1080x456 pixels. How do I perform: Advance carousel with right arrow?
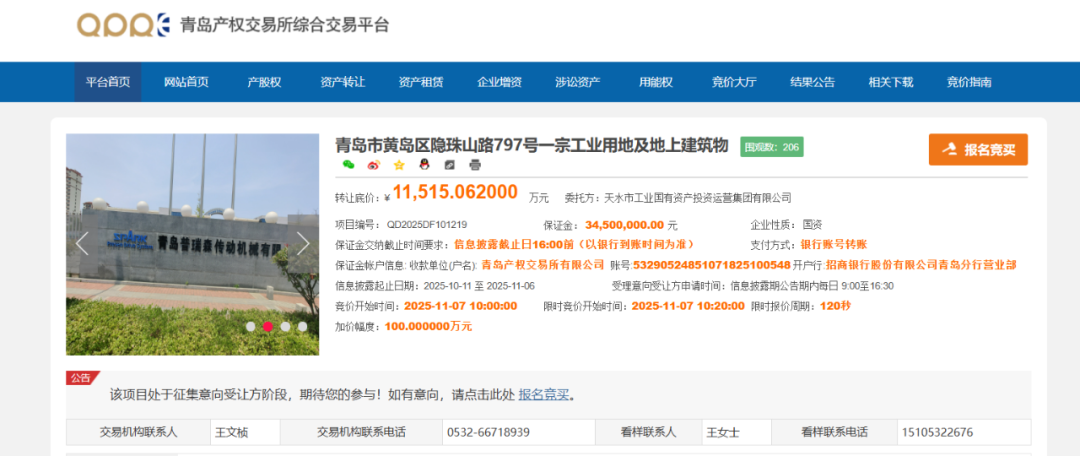[303, 243]
